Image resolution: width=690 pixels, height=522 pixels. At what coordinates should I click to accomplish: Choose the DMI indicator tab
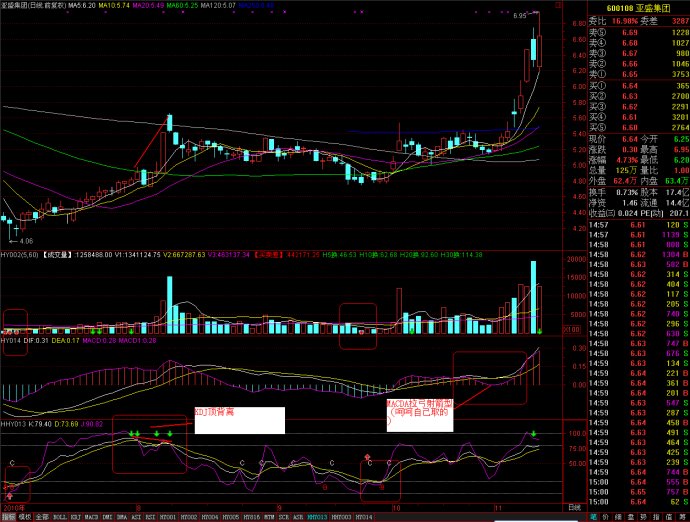107,517
